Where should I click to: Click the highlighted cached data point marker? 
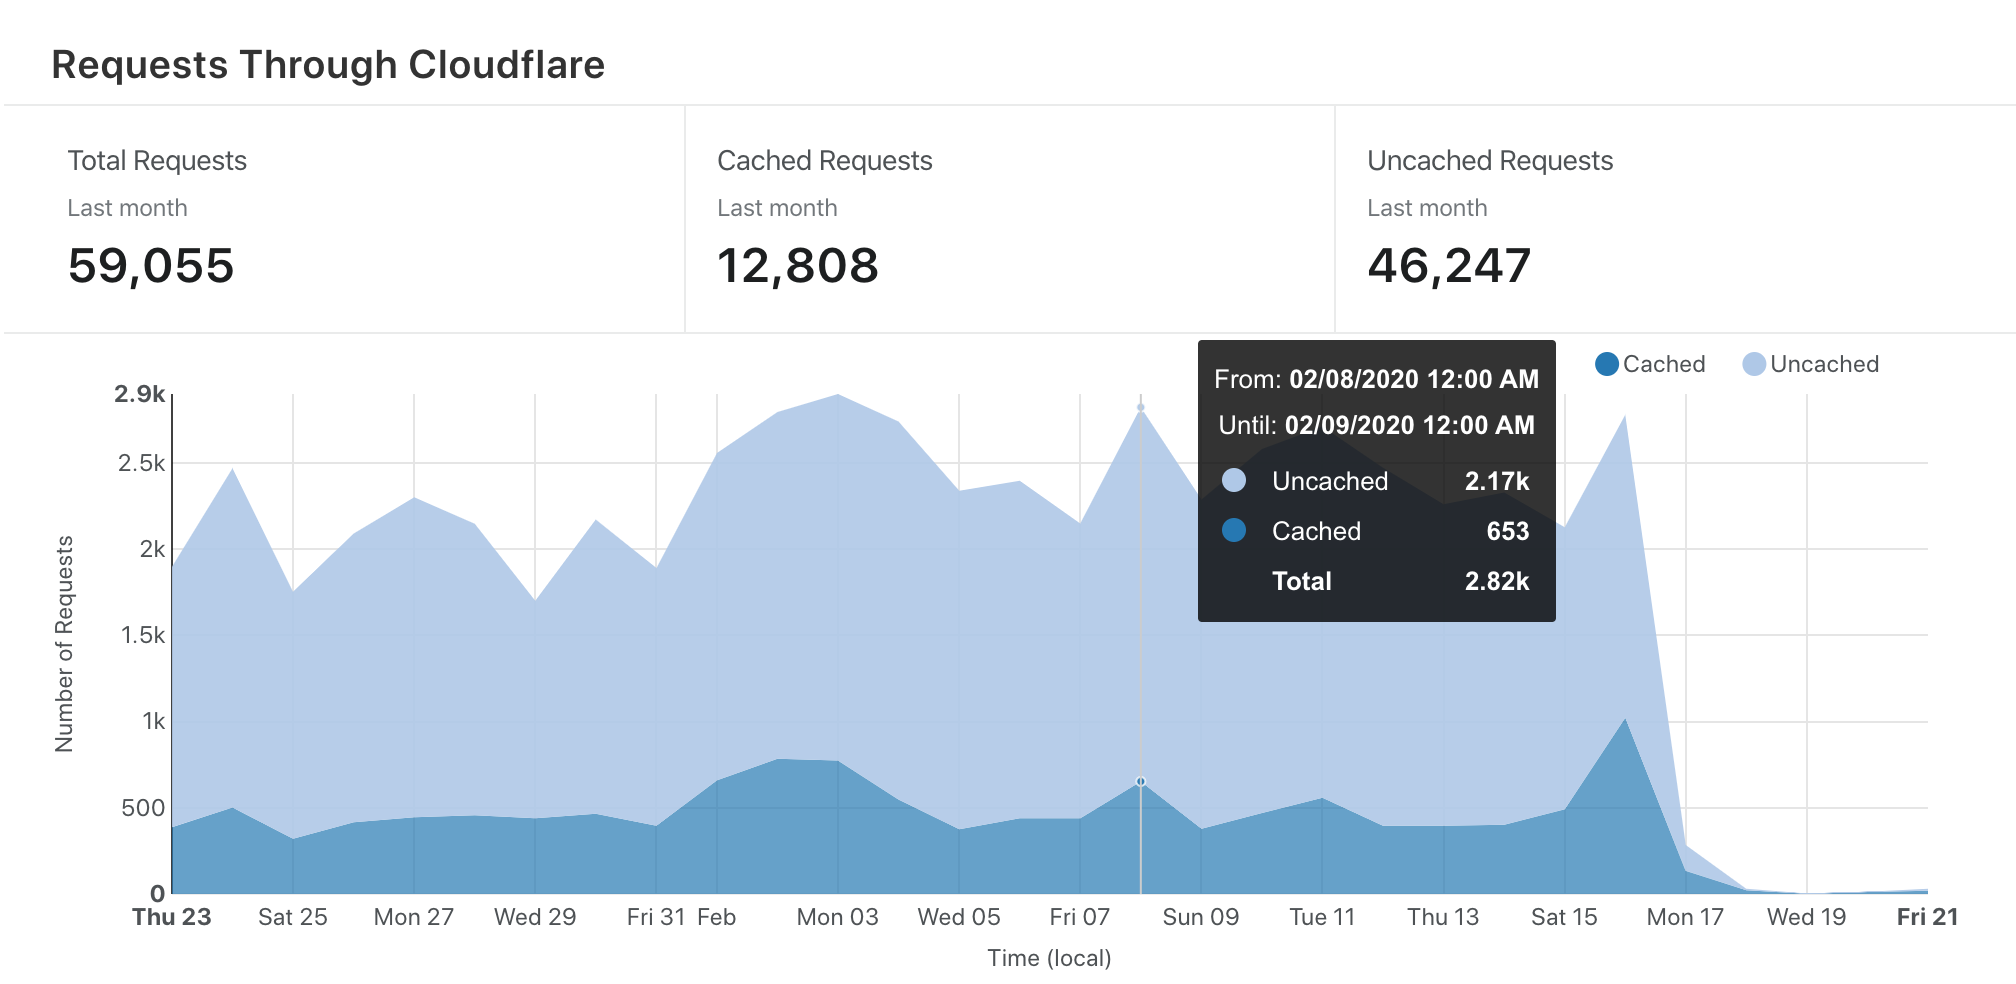click(x=1140, y=781)
